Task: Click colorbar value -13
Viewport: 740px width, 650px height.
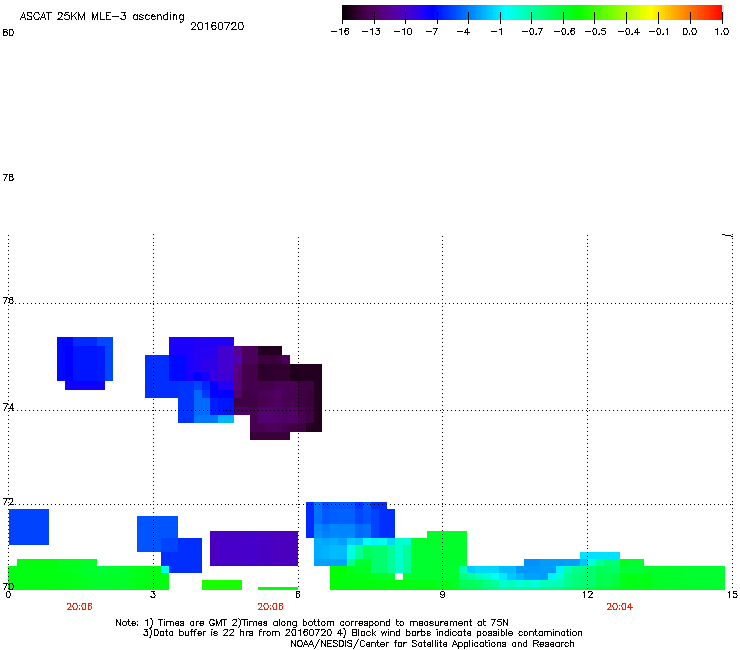Action: (x=371, y=32)
